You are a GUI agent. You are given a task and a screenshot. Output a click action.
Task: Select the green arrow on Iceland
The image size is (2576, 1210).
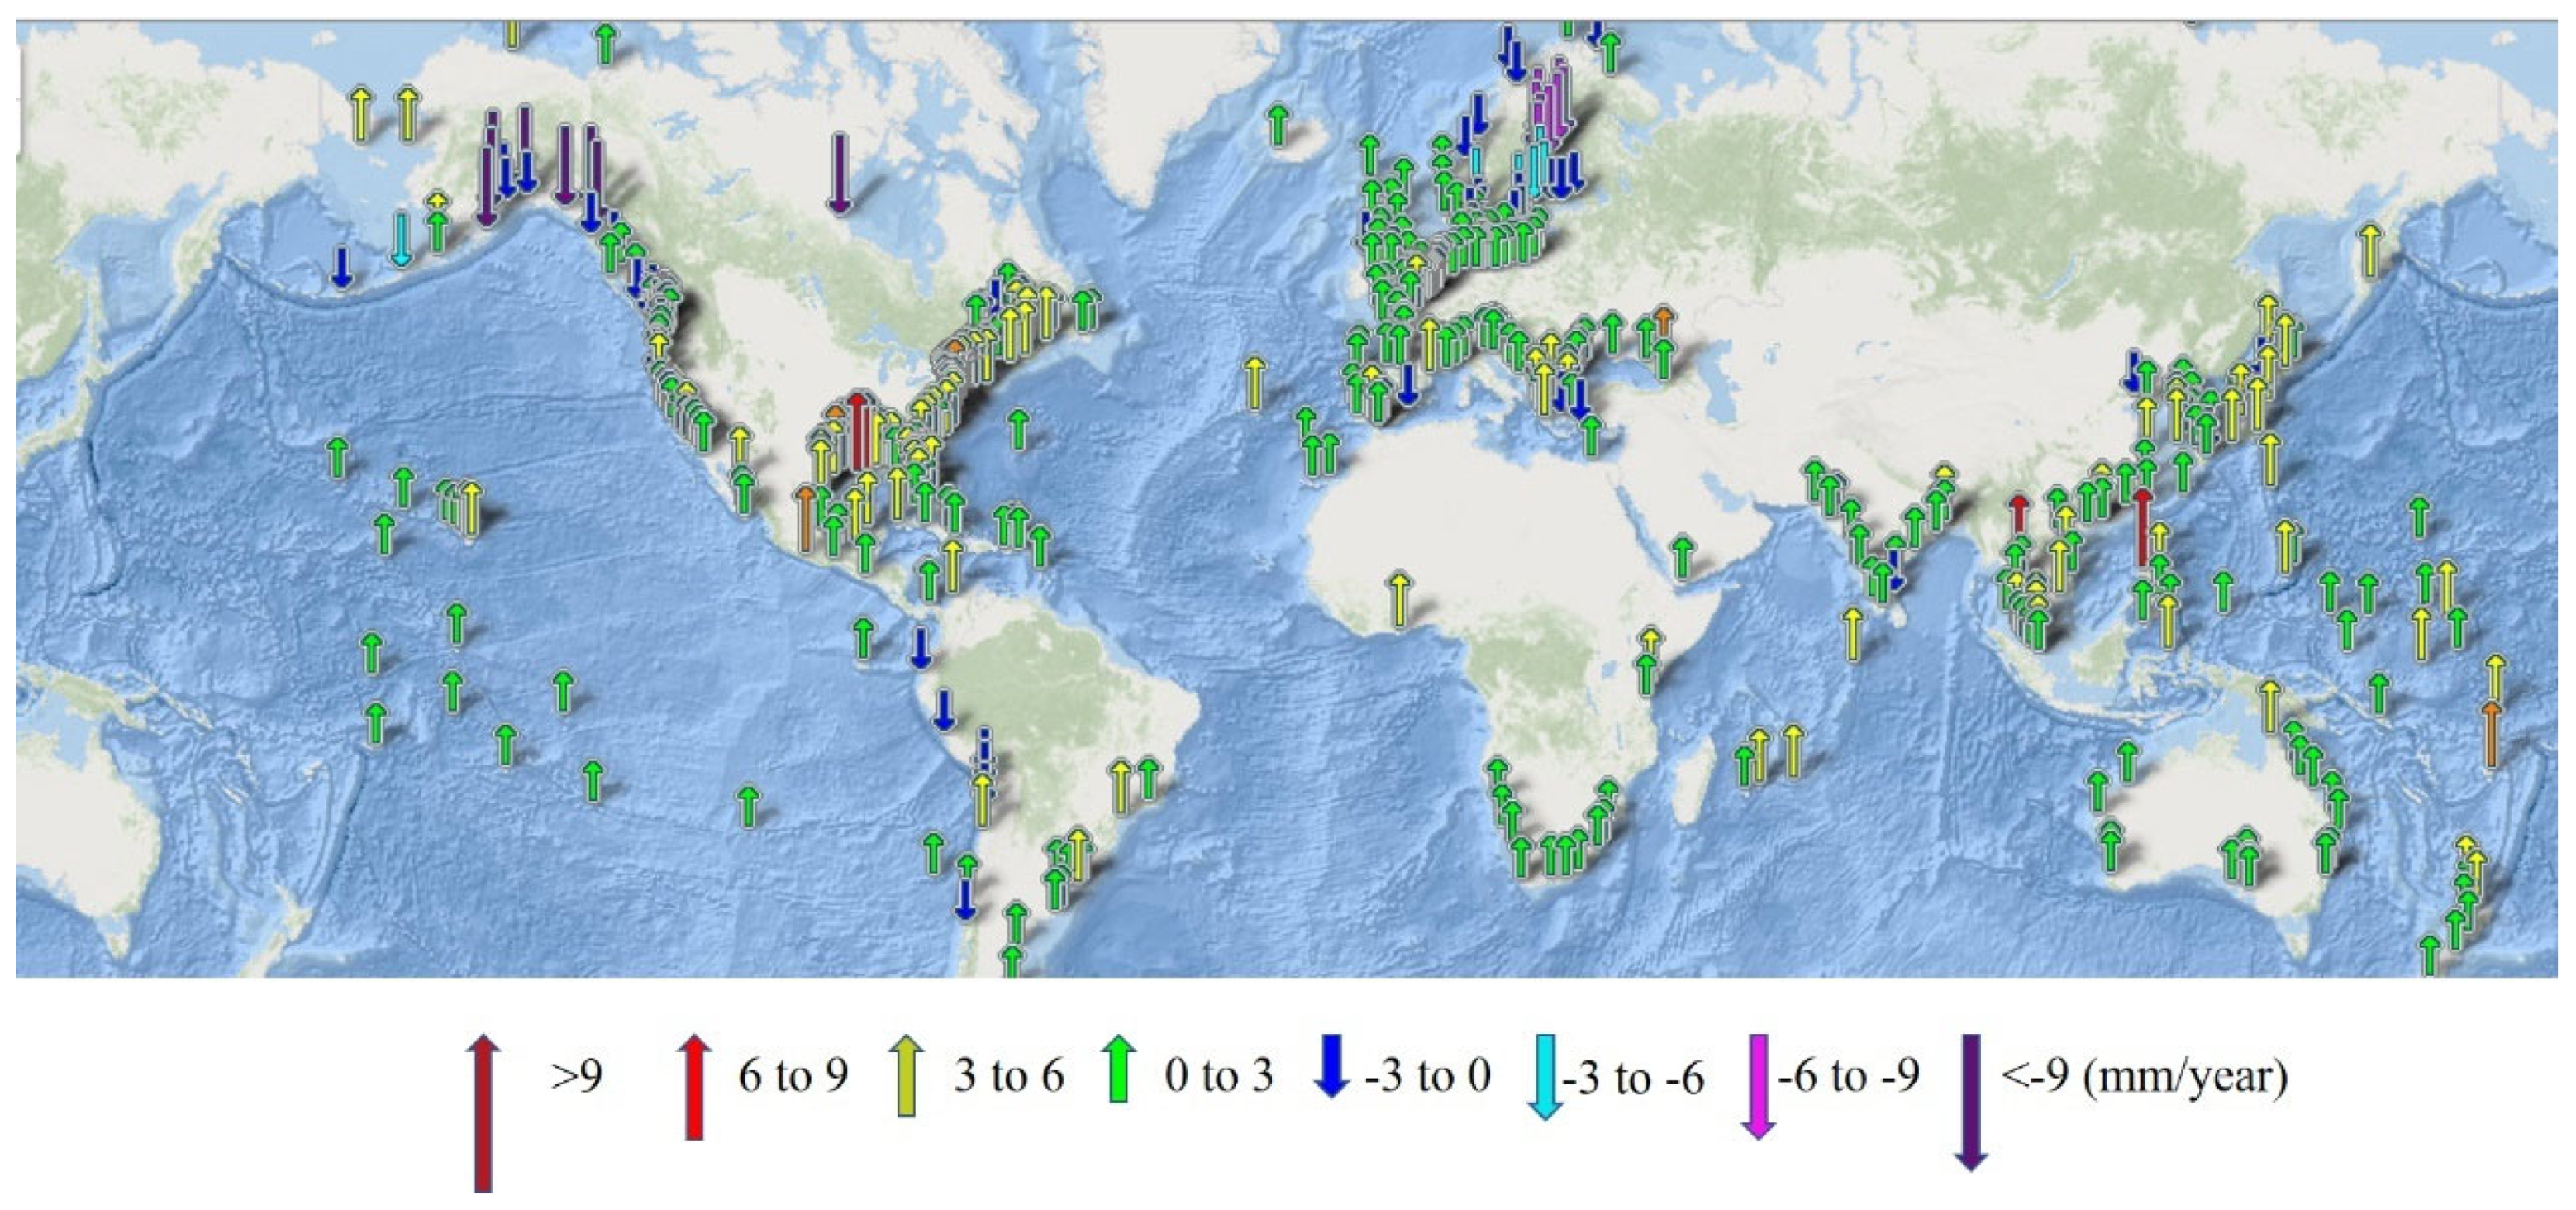coord(1277,126)
